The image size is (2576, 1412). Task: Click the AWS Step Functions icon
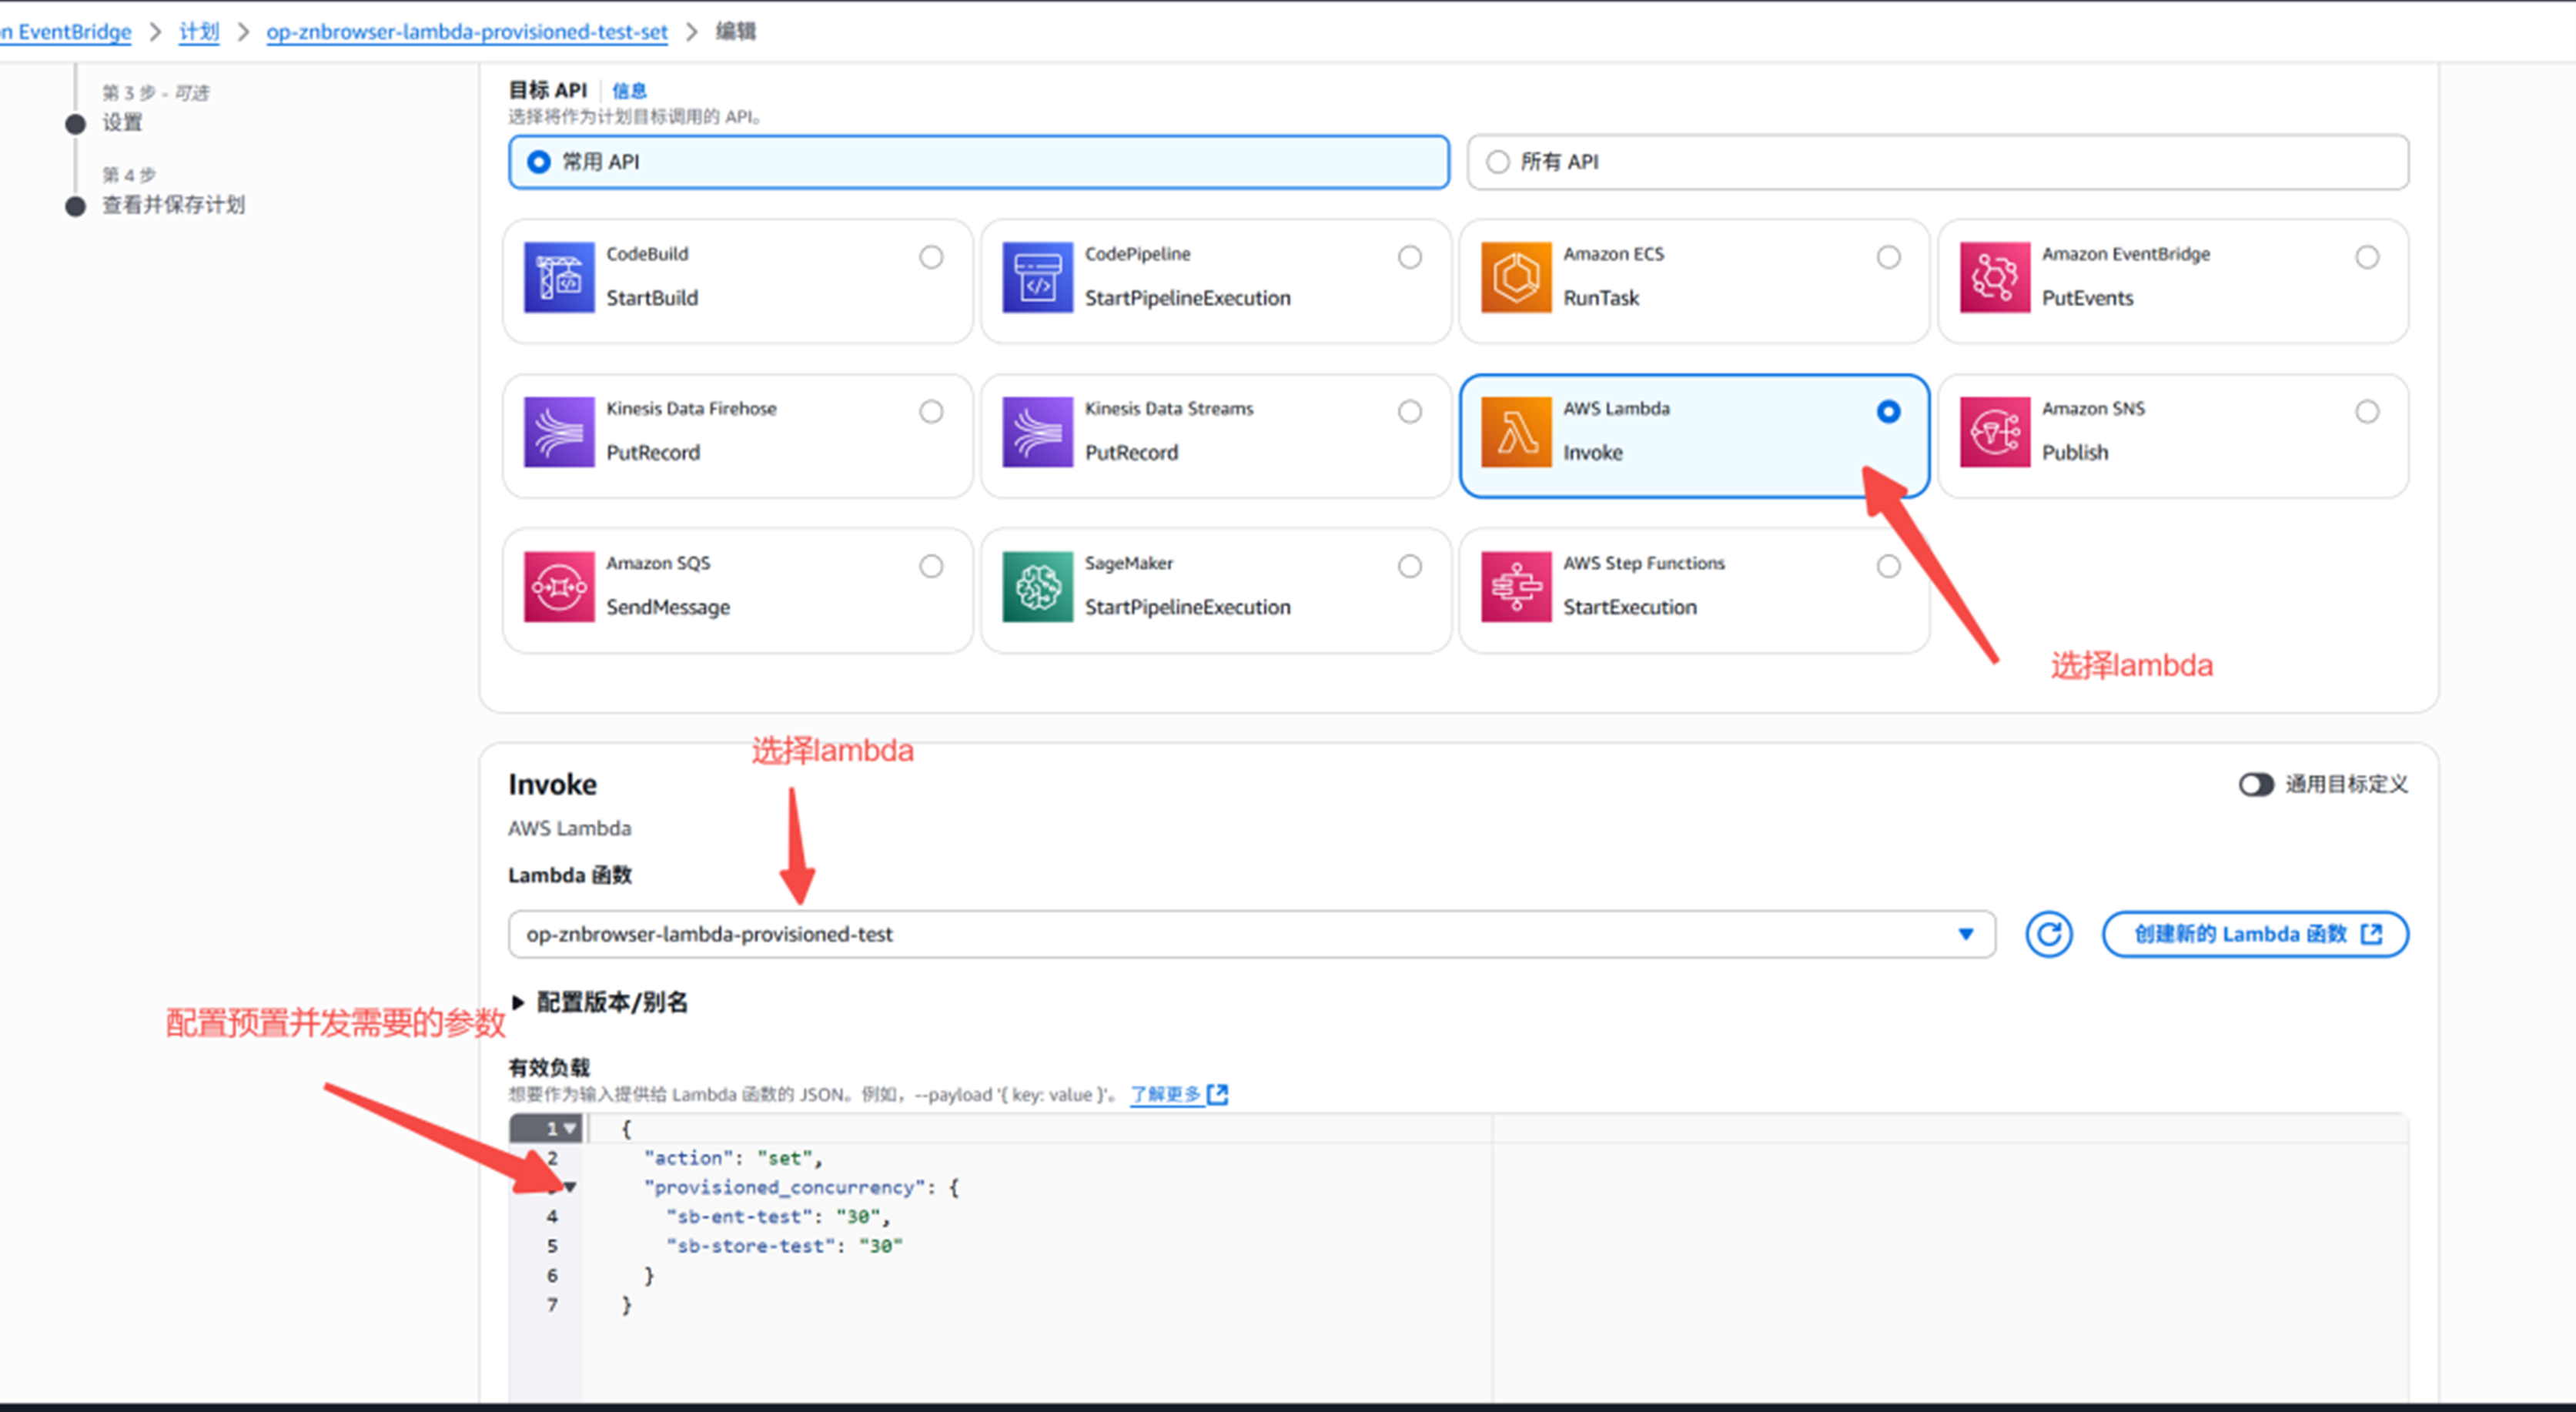coord(1515,587)
